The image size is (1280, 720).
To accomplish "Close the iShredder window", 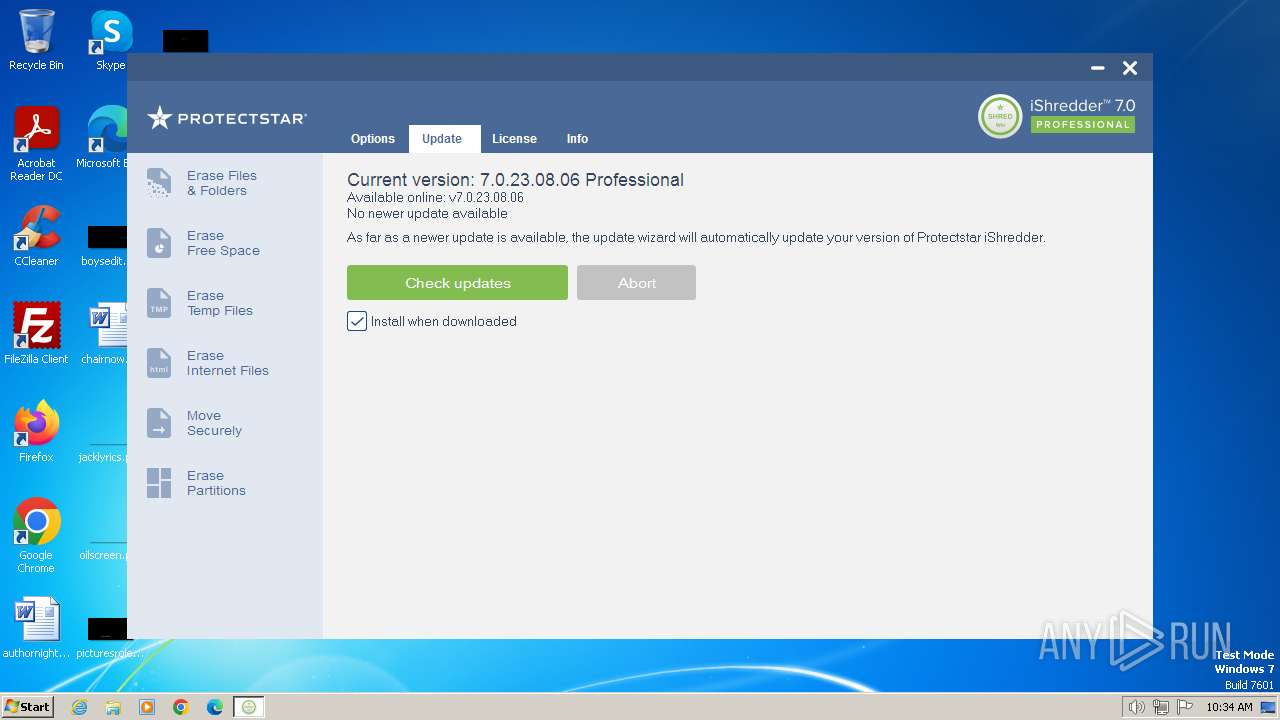I will [1130, 68].
